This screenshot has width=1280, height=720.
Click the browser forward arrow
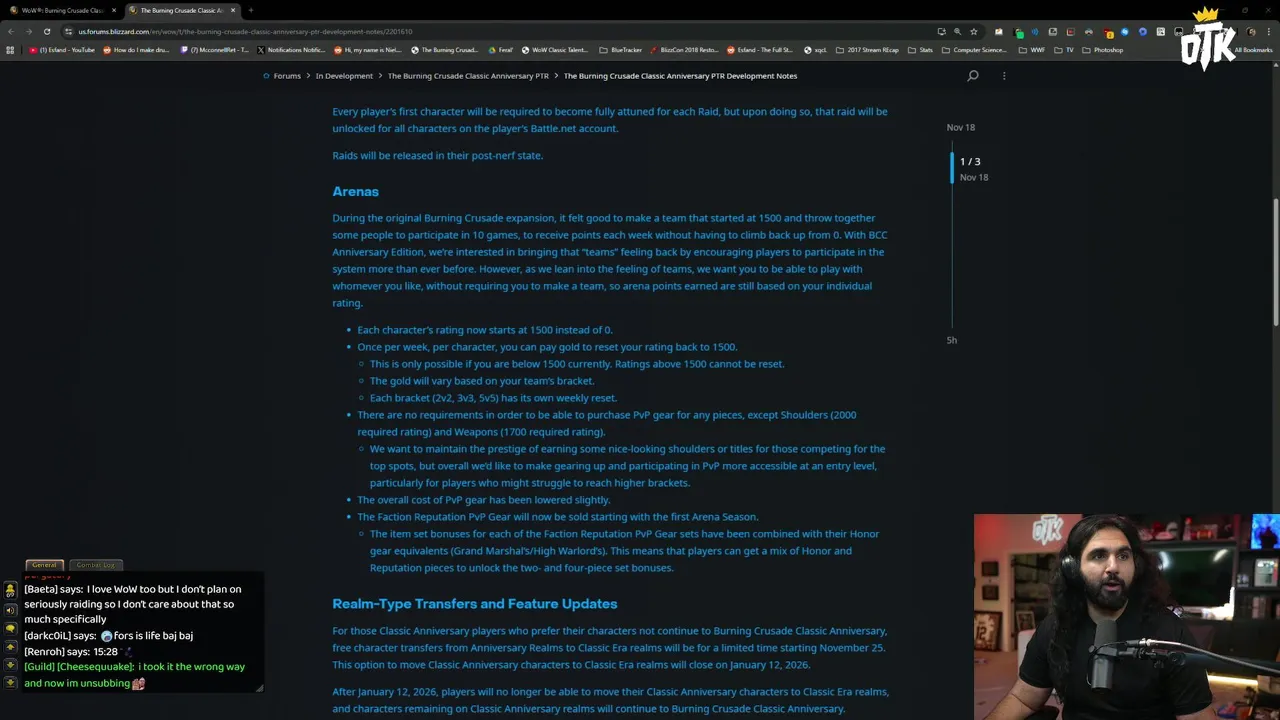coord(28,31)
